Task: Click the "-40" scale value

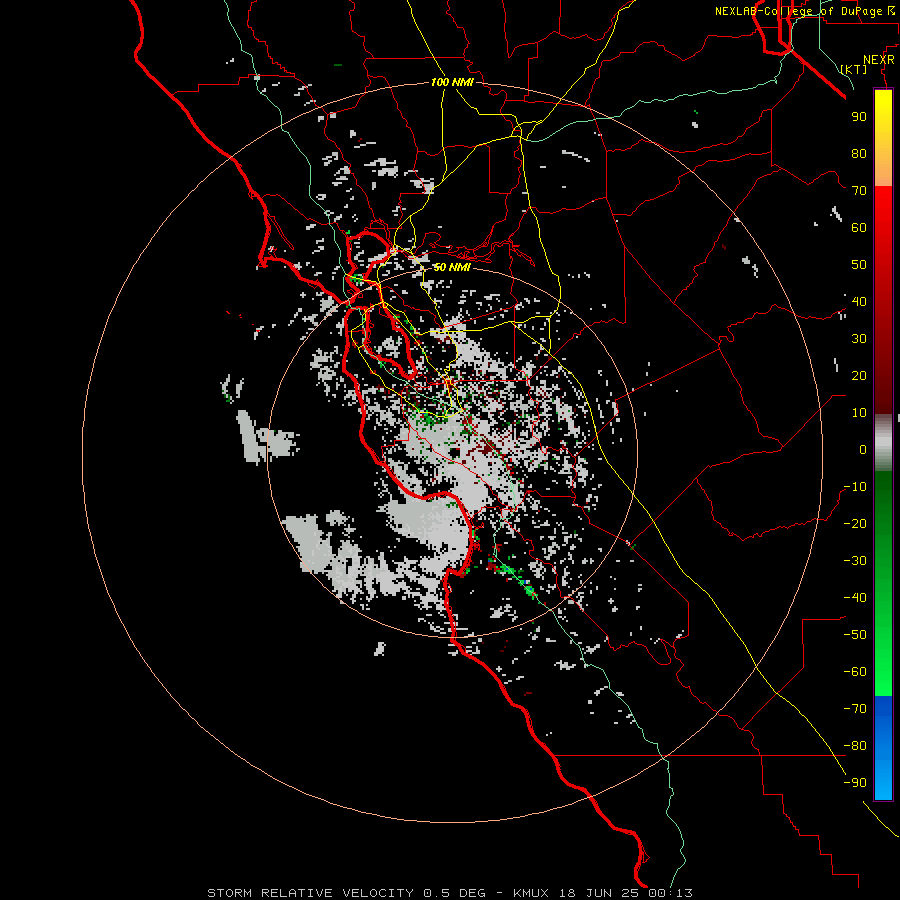Action: [855, 598]
